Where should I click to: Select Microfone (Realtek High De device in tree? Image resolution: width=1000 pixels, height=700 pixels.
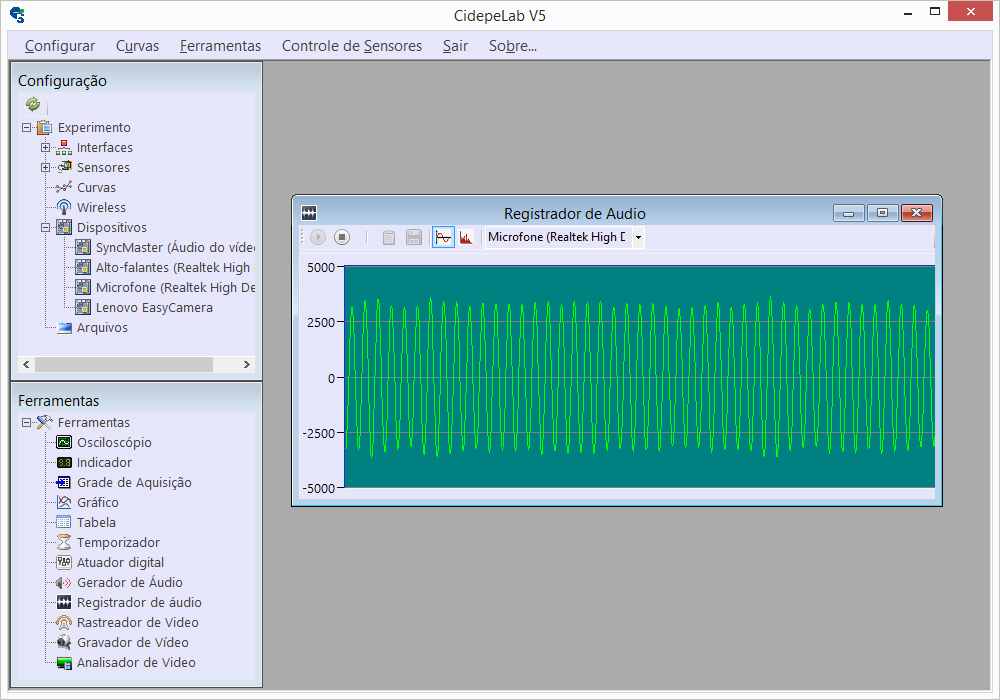(x=175, y=288)
